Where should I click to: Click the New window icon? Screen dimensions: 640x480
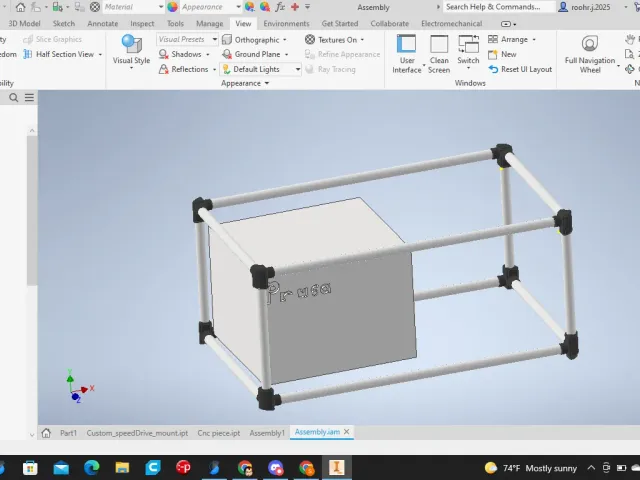pyautogui.click(x=493, y=54)
